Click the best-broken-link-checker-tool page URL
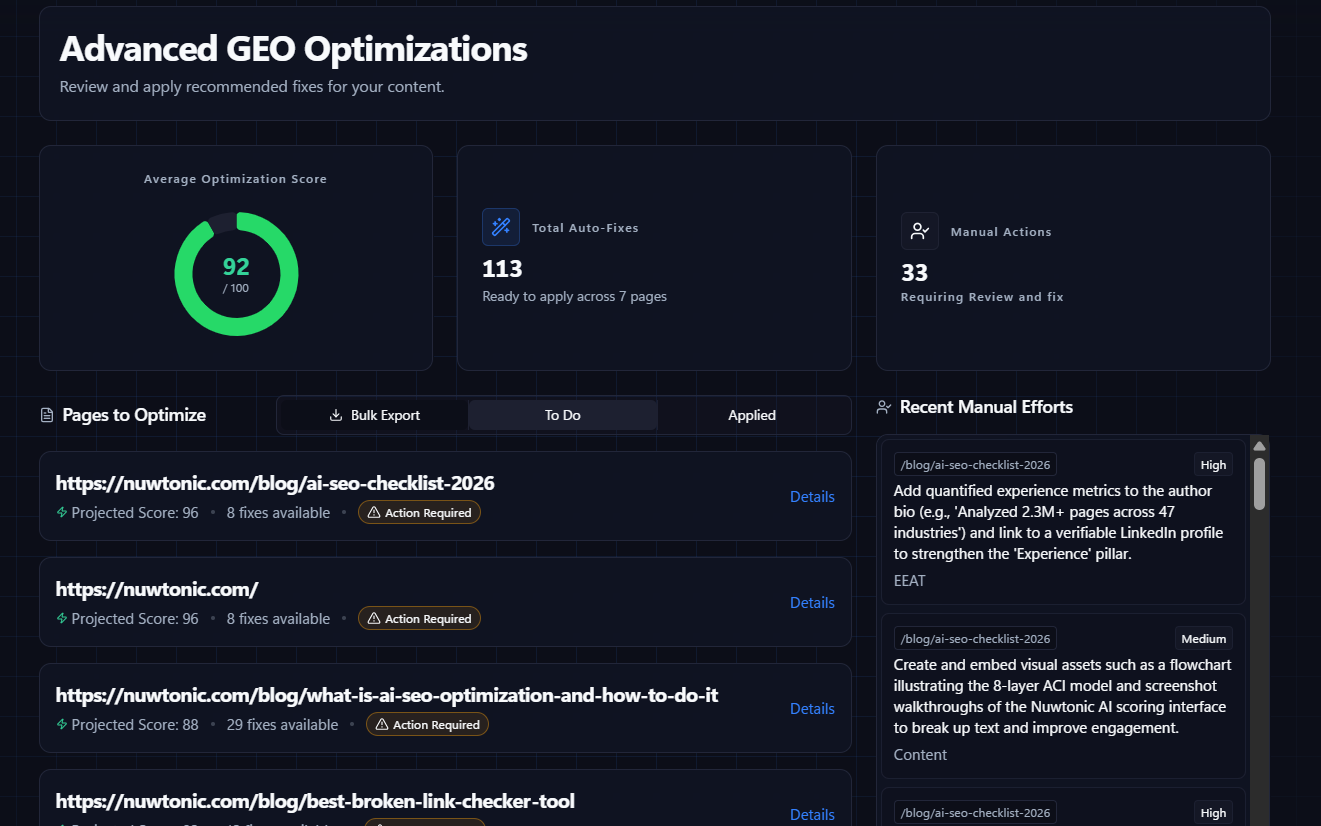 point(315,801)
